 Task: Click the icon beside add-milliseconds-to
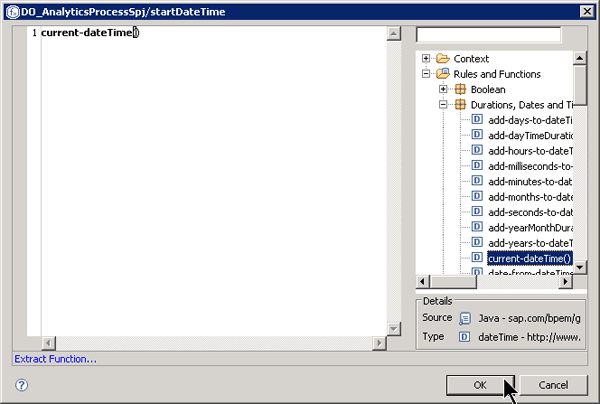pos(477,165)
